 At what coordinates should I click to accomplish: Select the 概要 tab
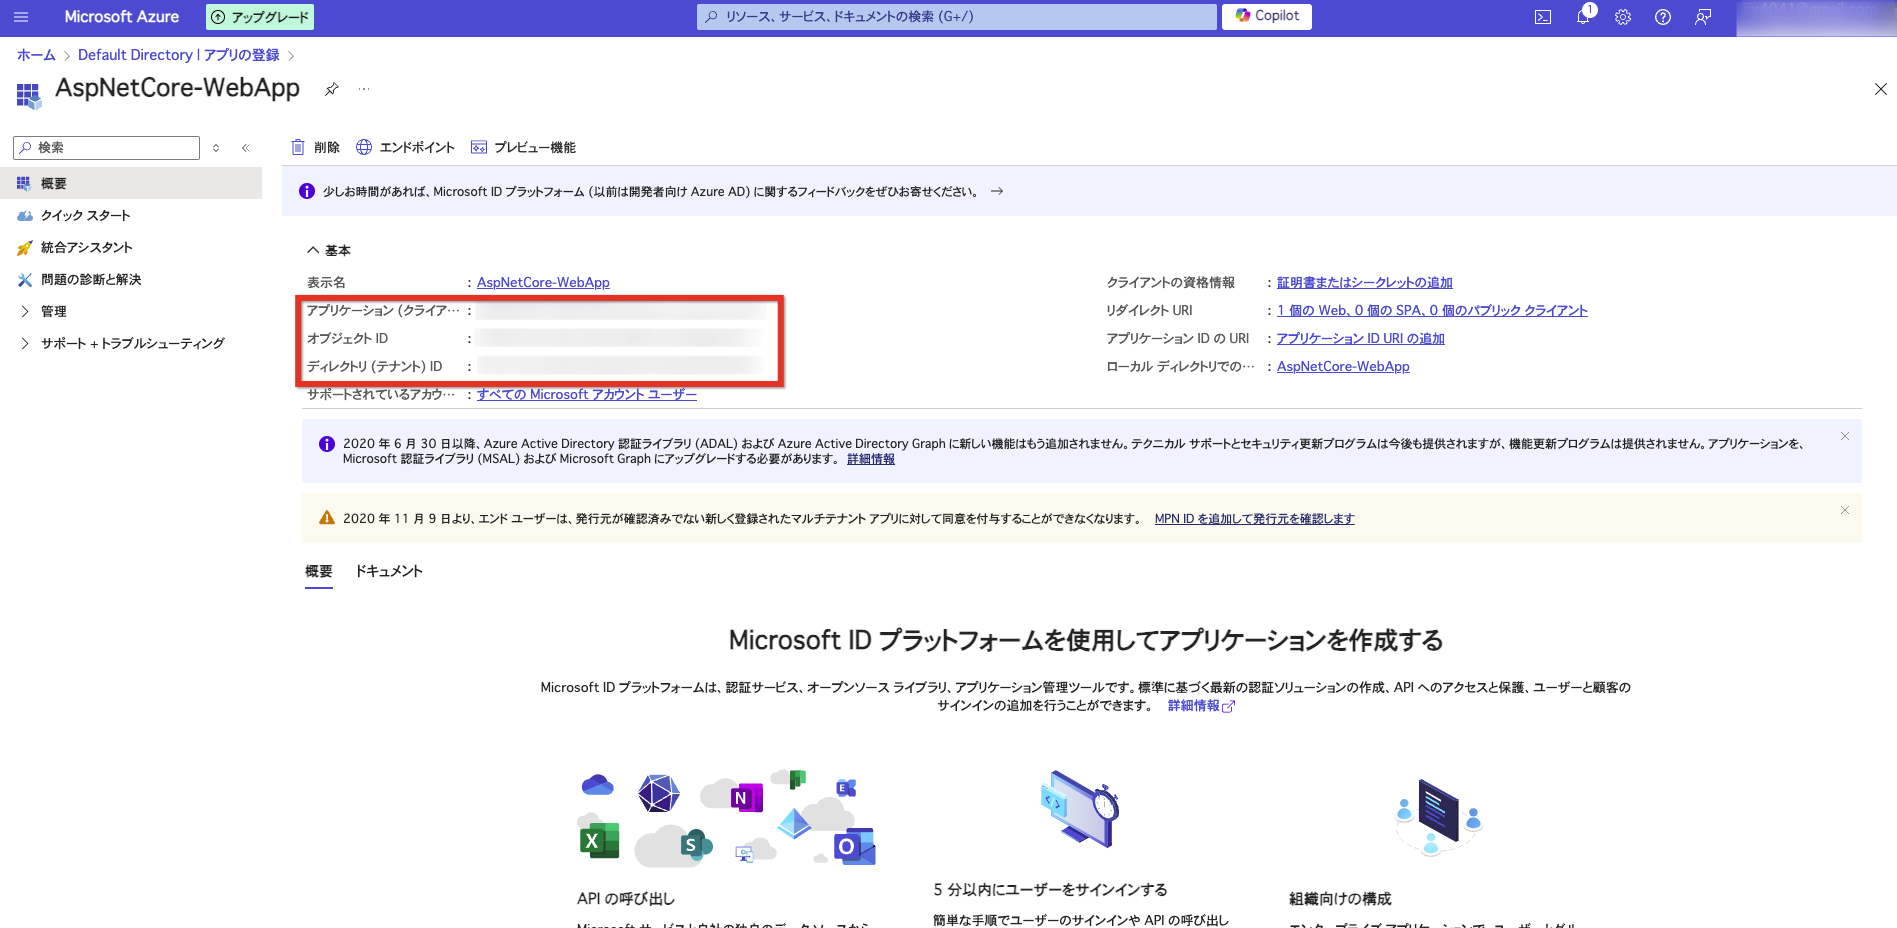(319, 571)
